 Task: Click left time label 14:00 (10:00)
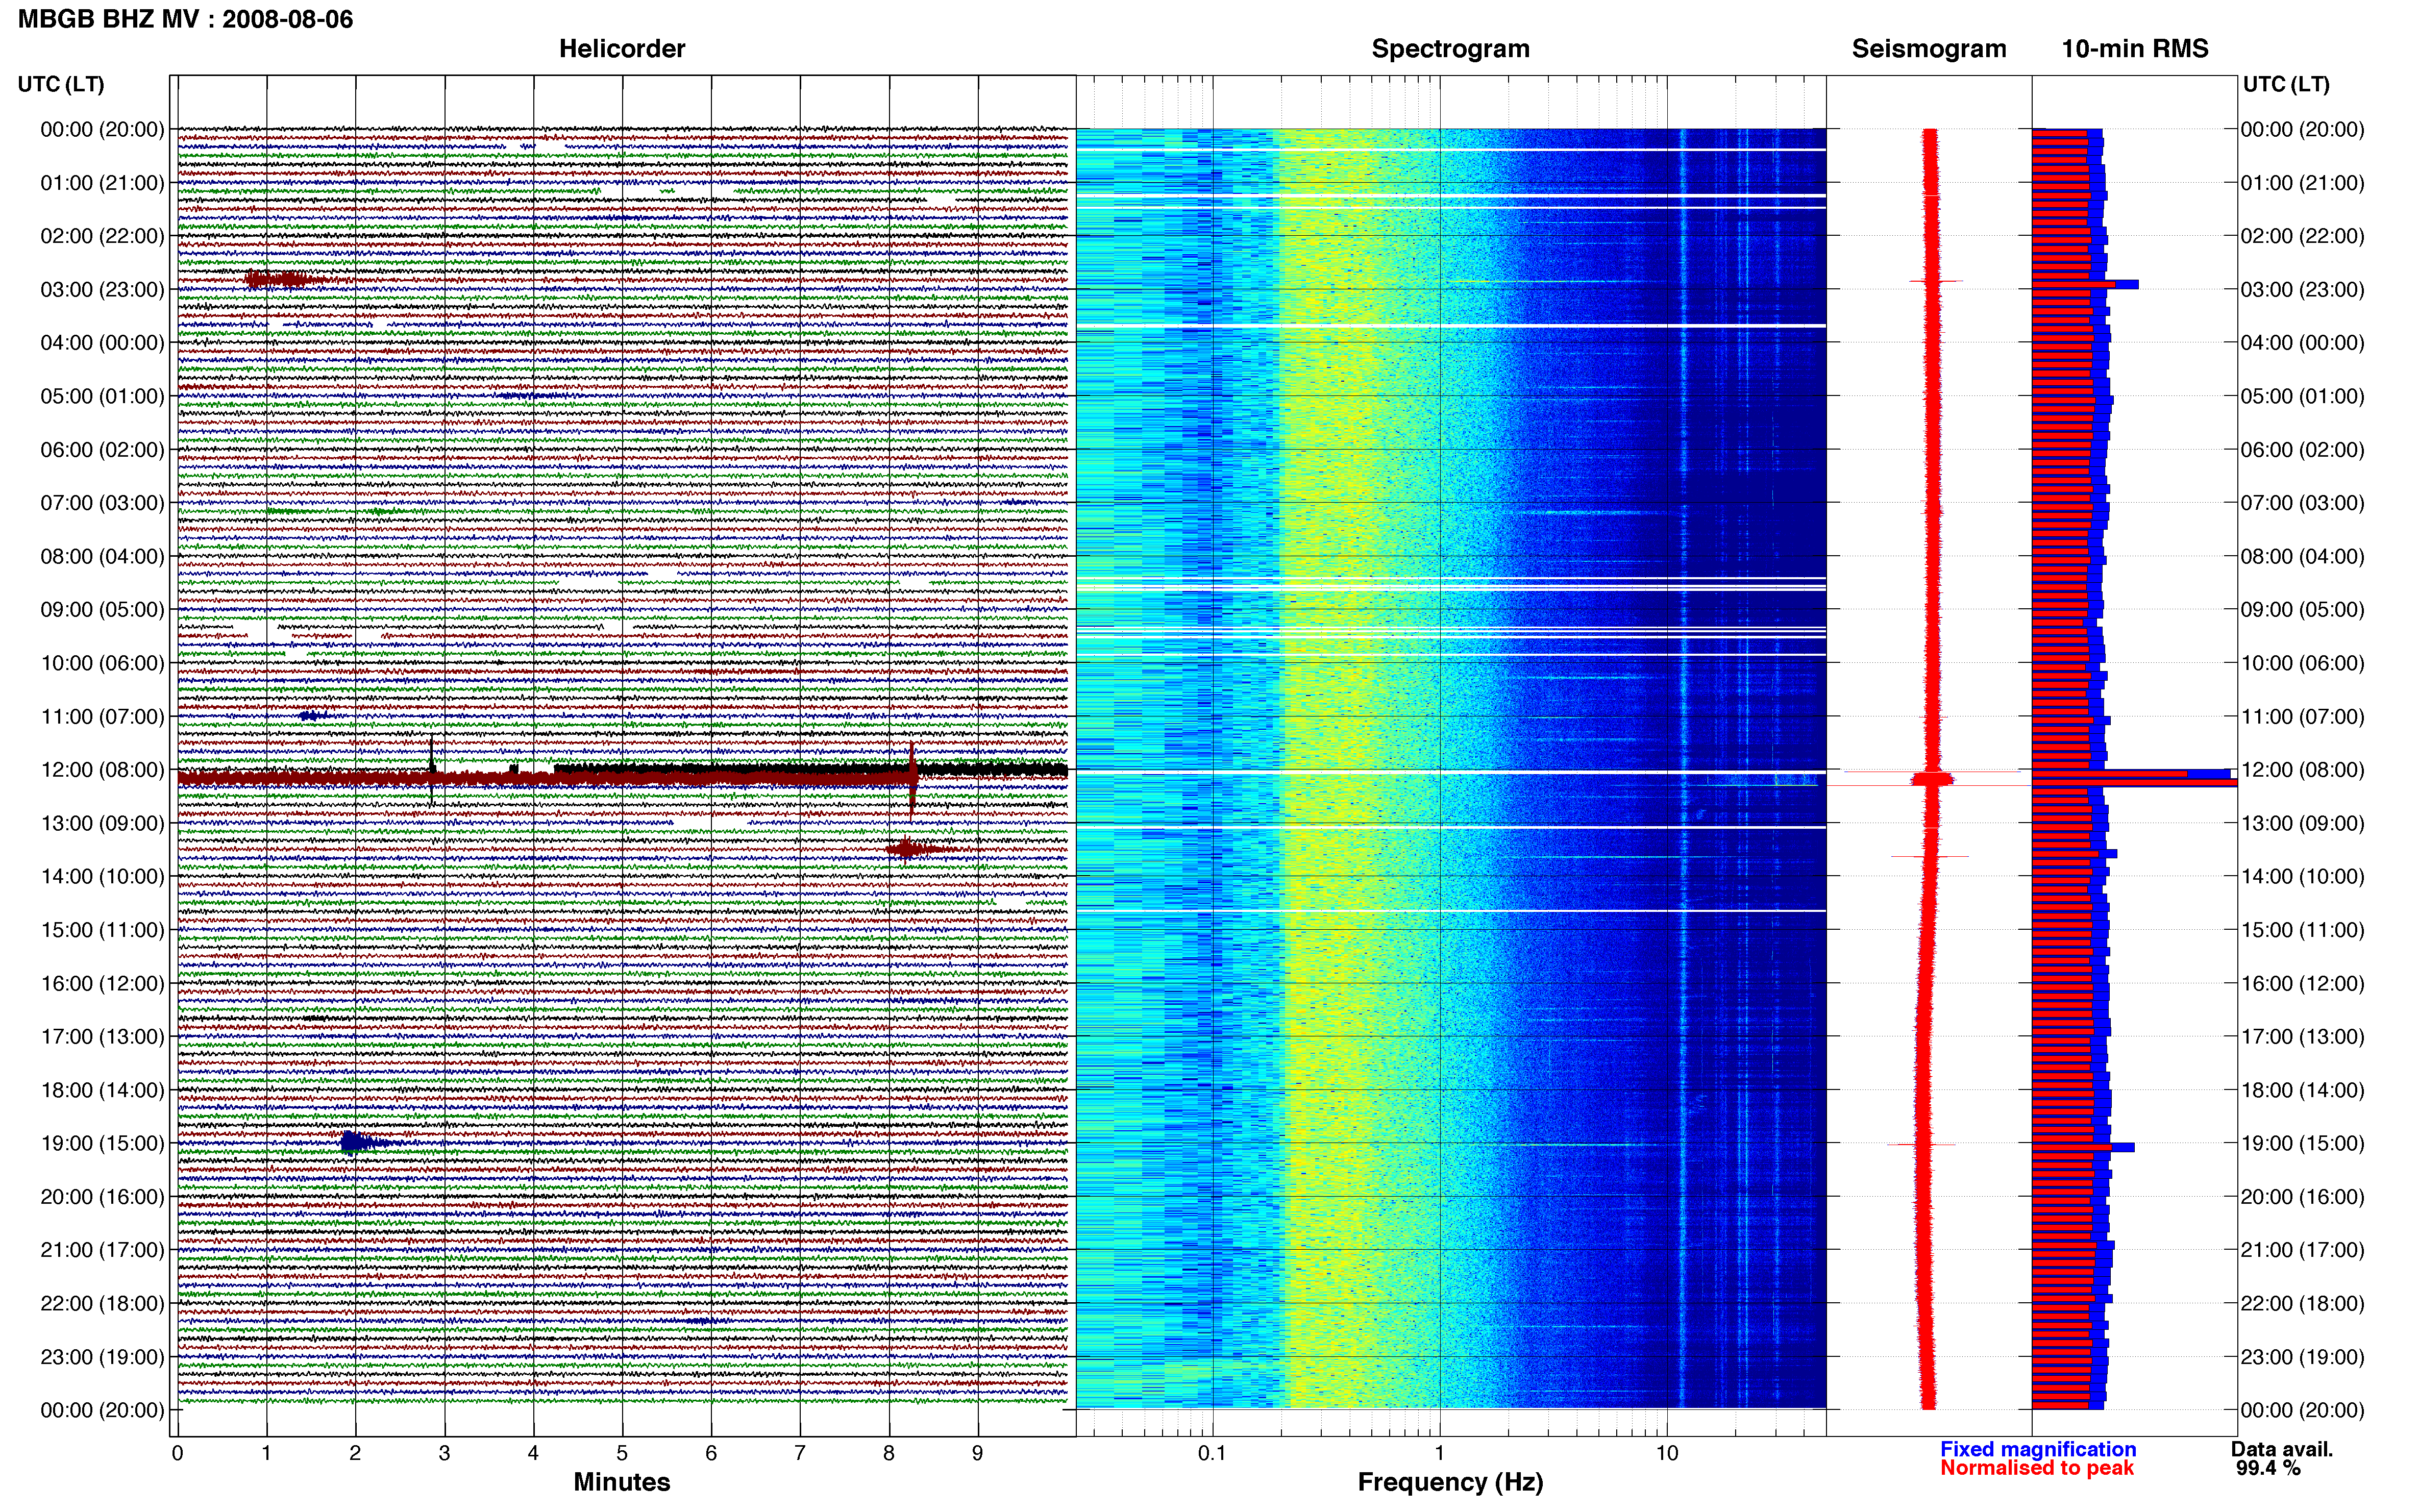(102, 877)
